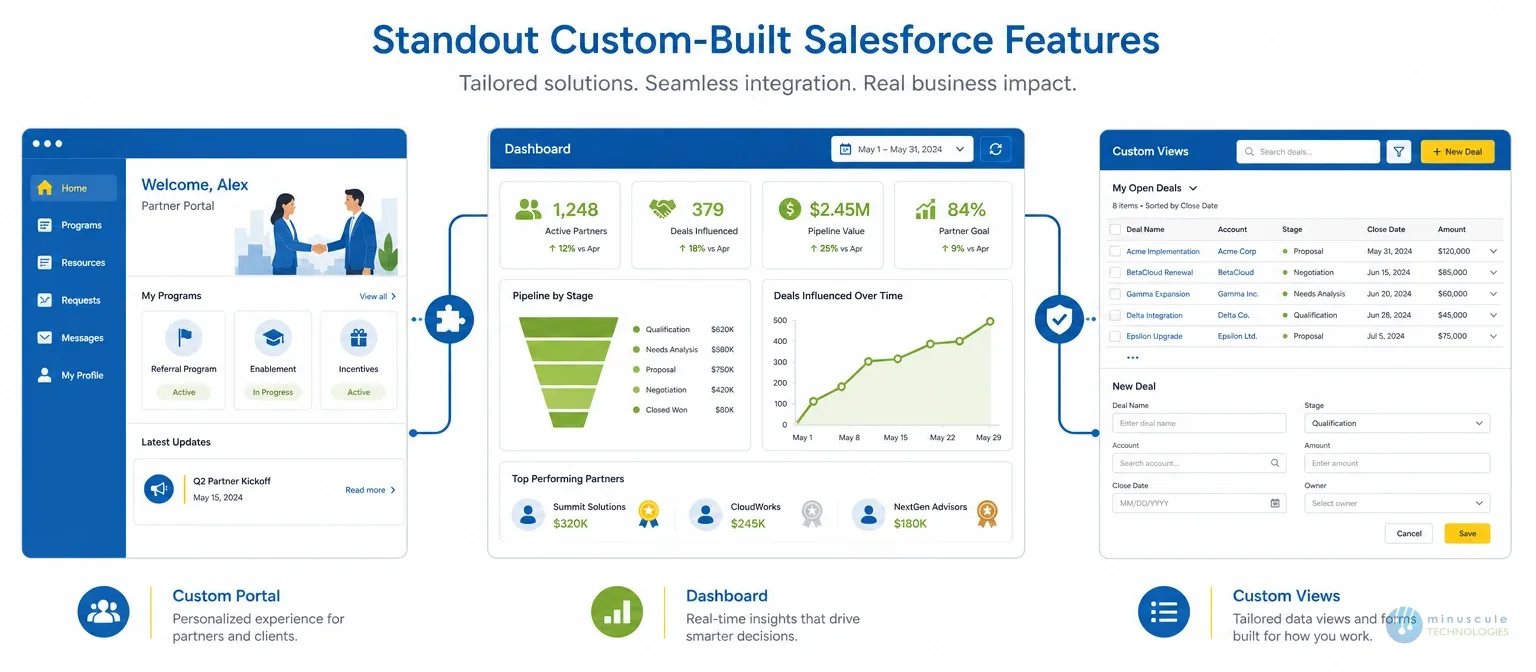1536x672 pixels.
Task: Click the silver medal beside CloudWorks
Action: [812, 514]
